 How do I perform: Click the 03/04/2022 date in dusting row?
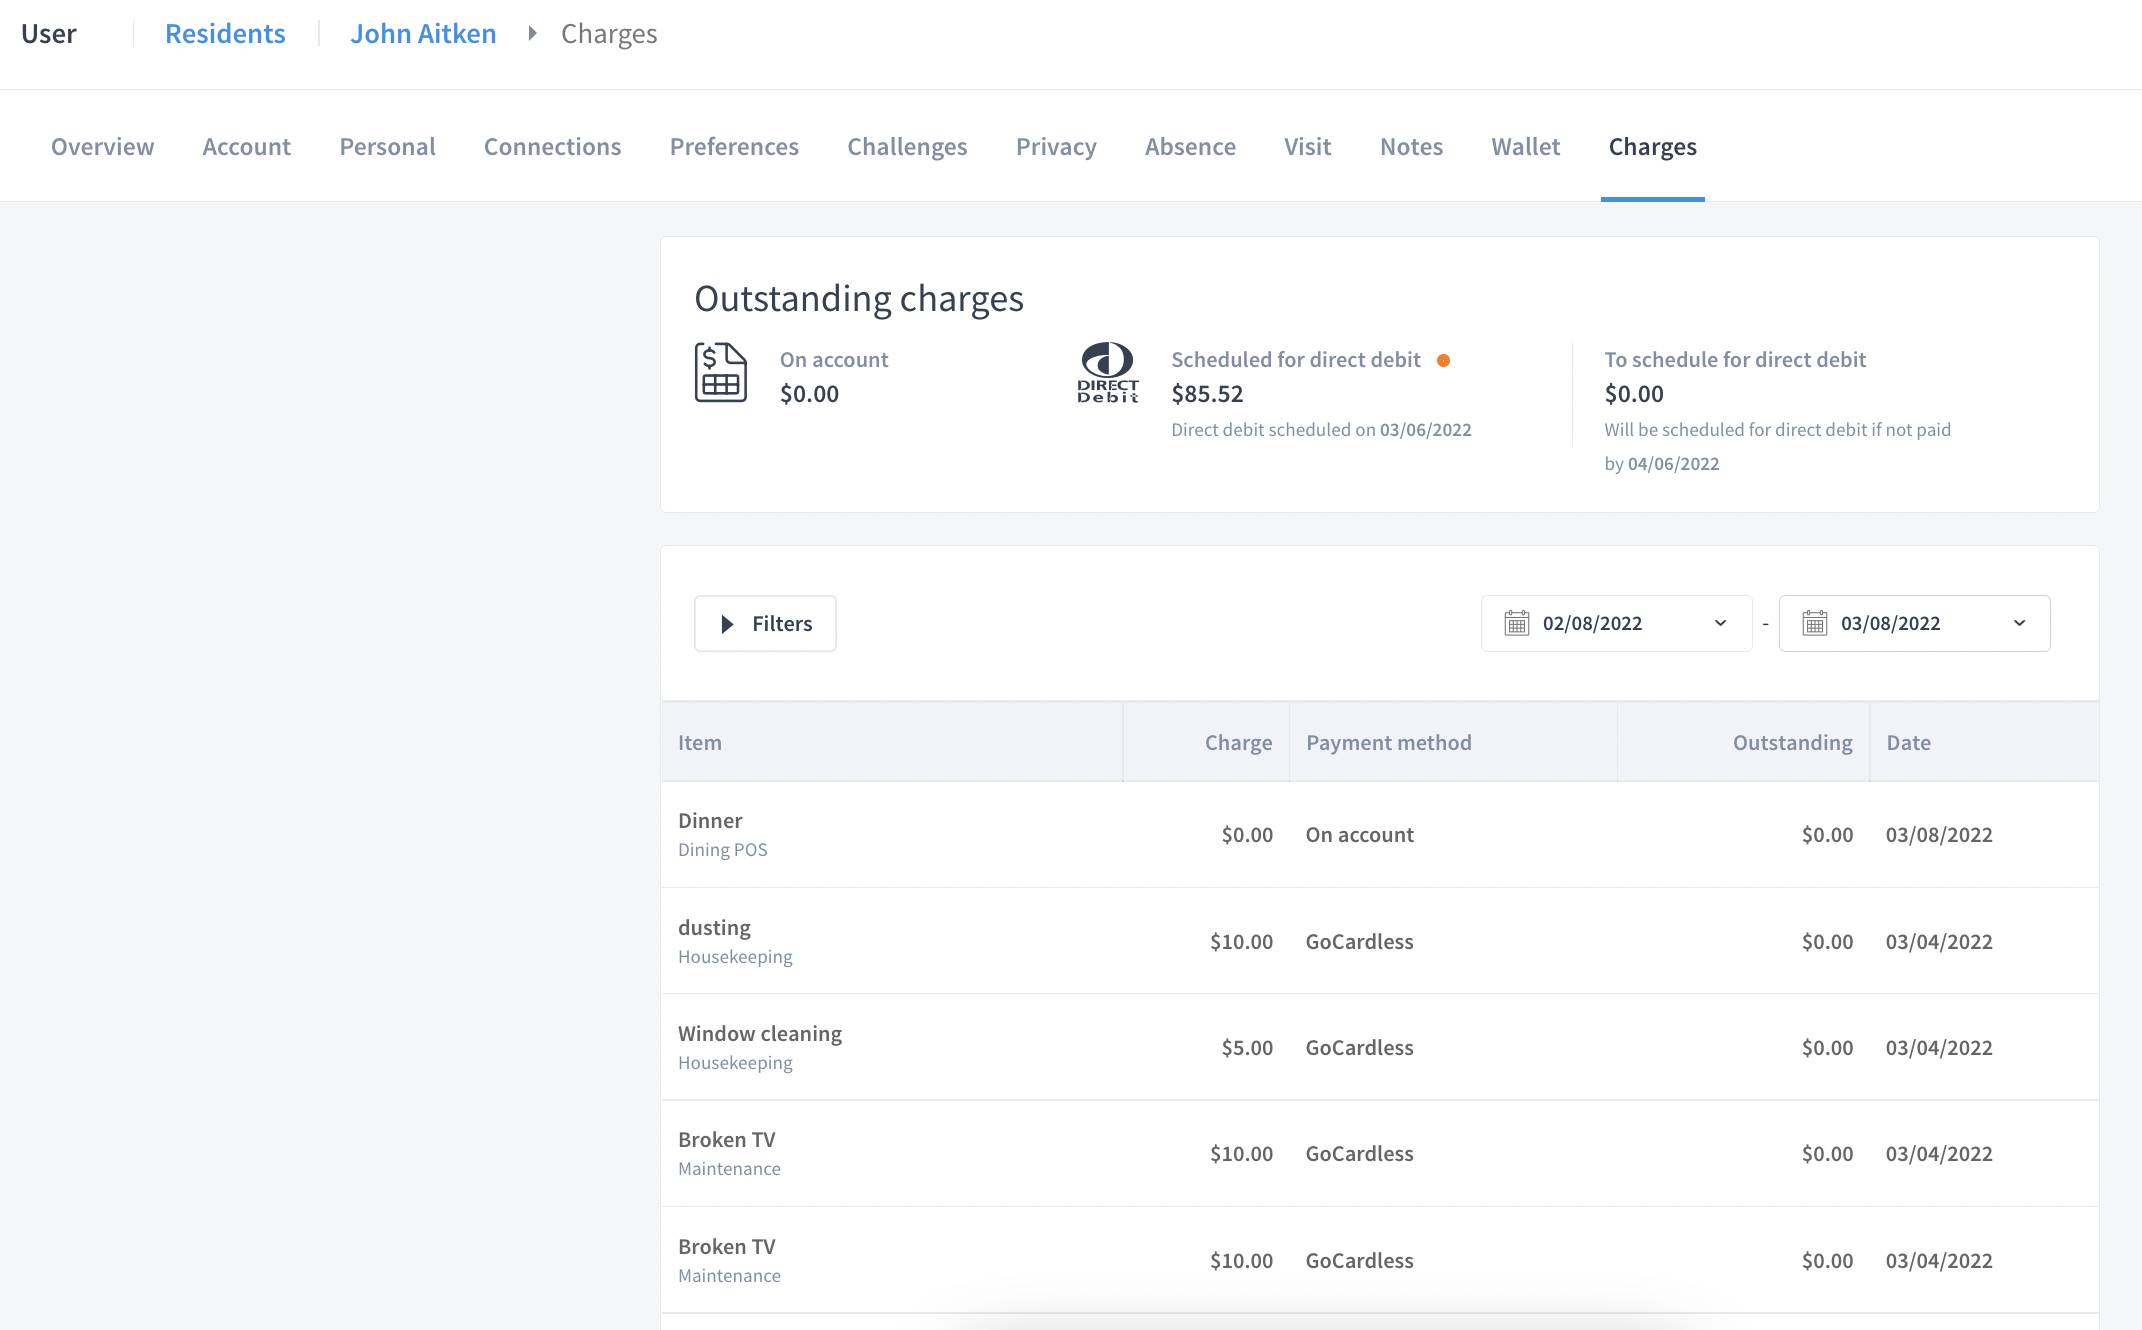click(x=1939, y=941)
